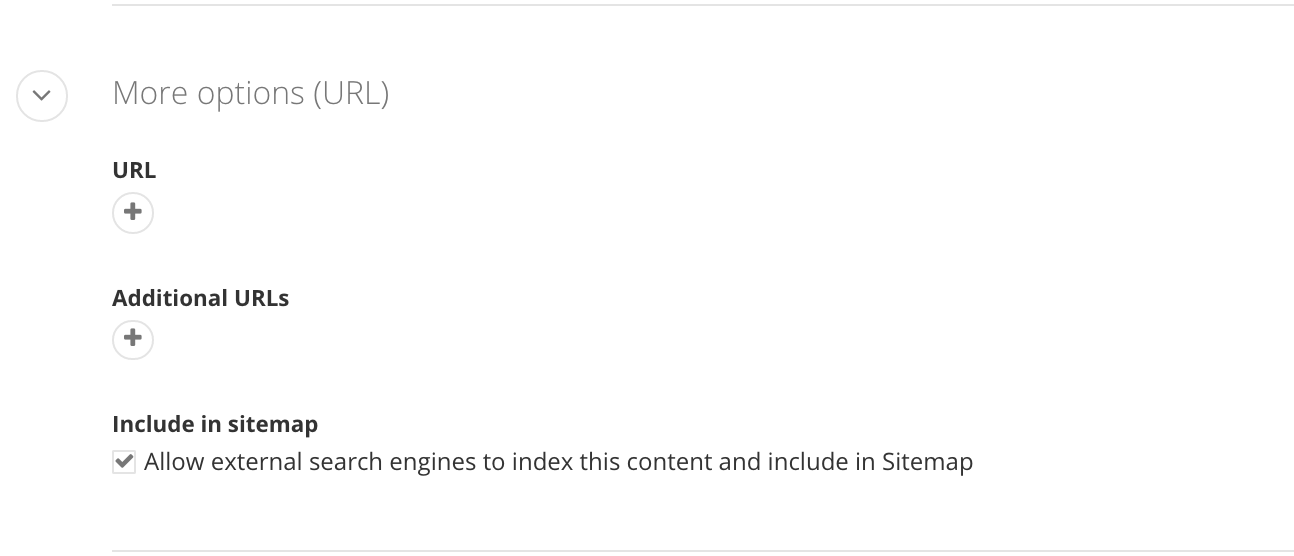
Task: Toggle the More options (URL) heading
Action: click(x=250, y=93)
